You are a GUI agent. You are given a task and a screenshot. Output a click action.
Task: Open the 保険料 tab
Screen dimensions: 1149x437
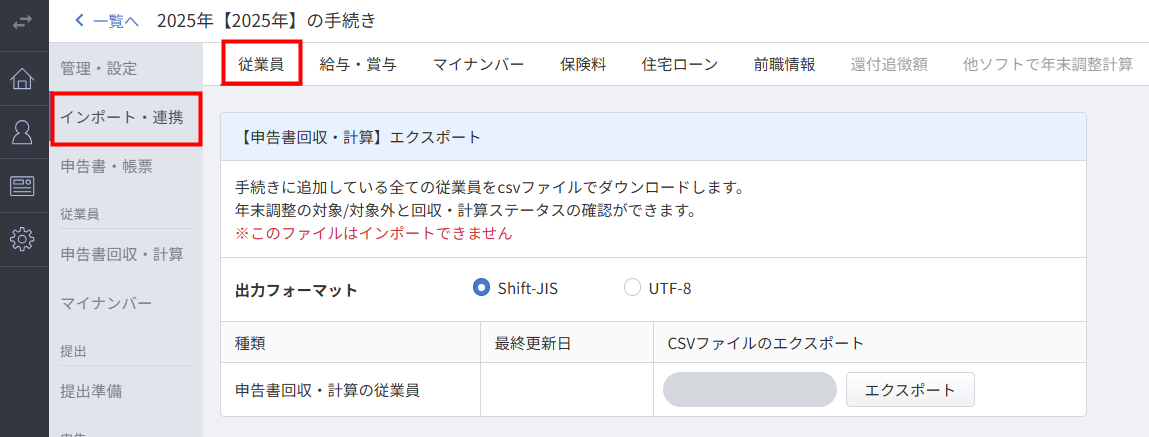point(583,64)
